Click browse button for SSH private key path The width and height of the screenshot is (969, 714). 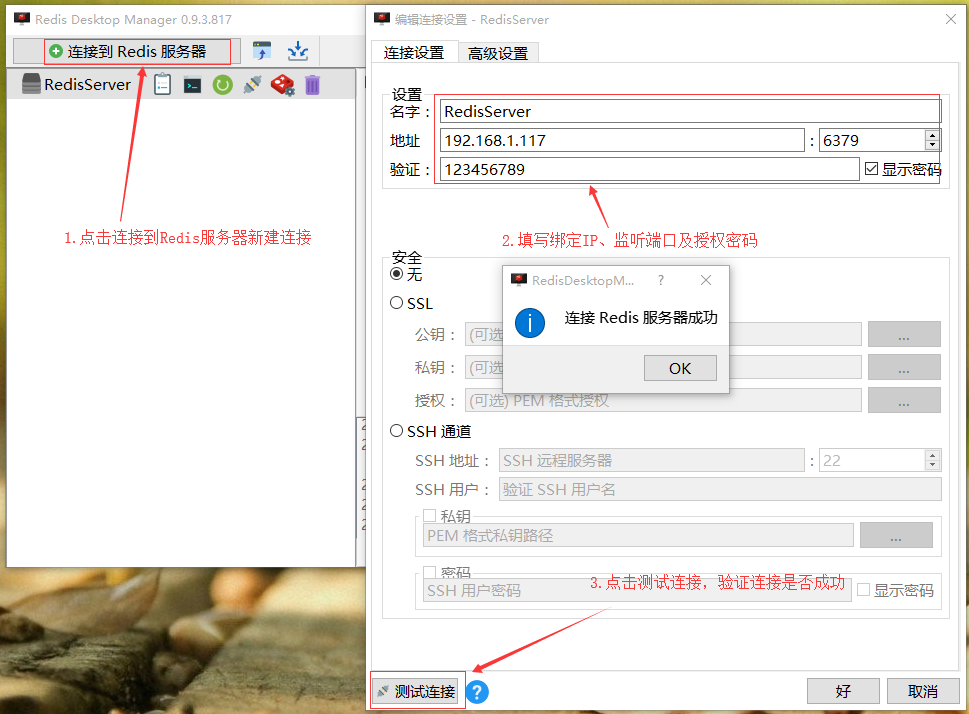click(896, 535)
